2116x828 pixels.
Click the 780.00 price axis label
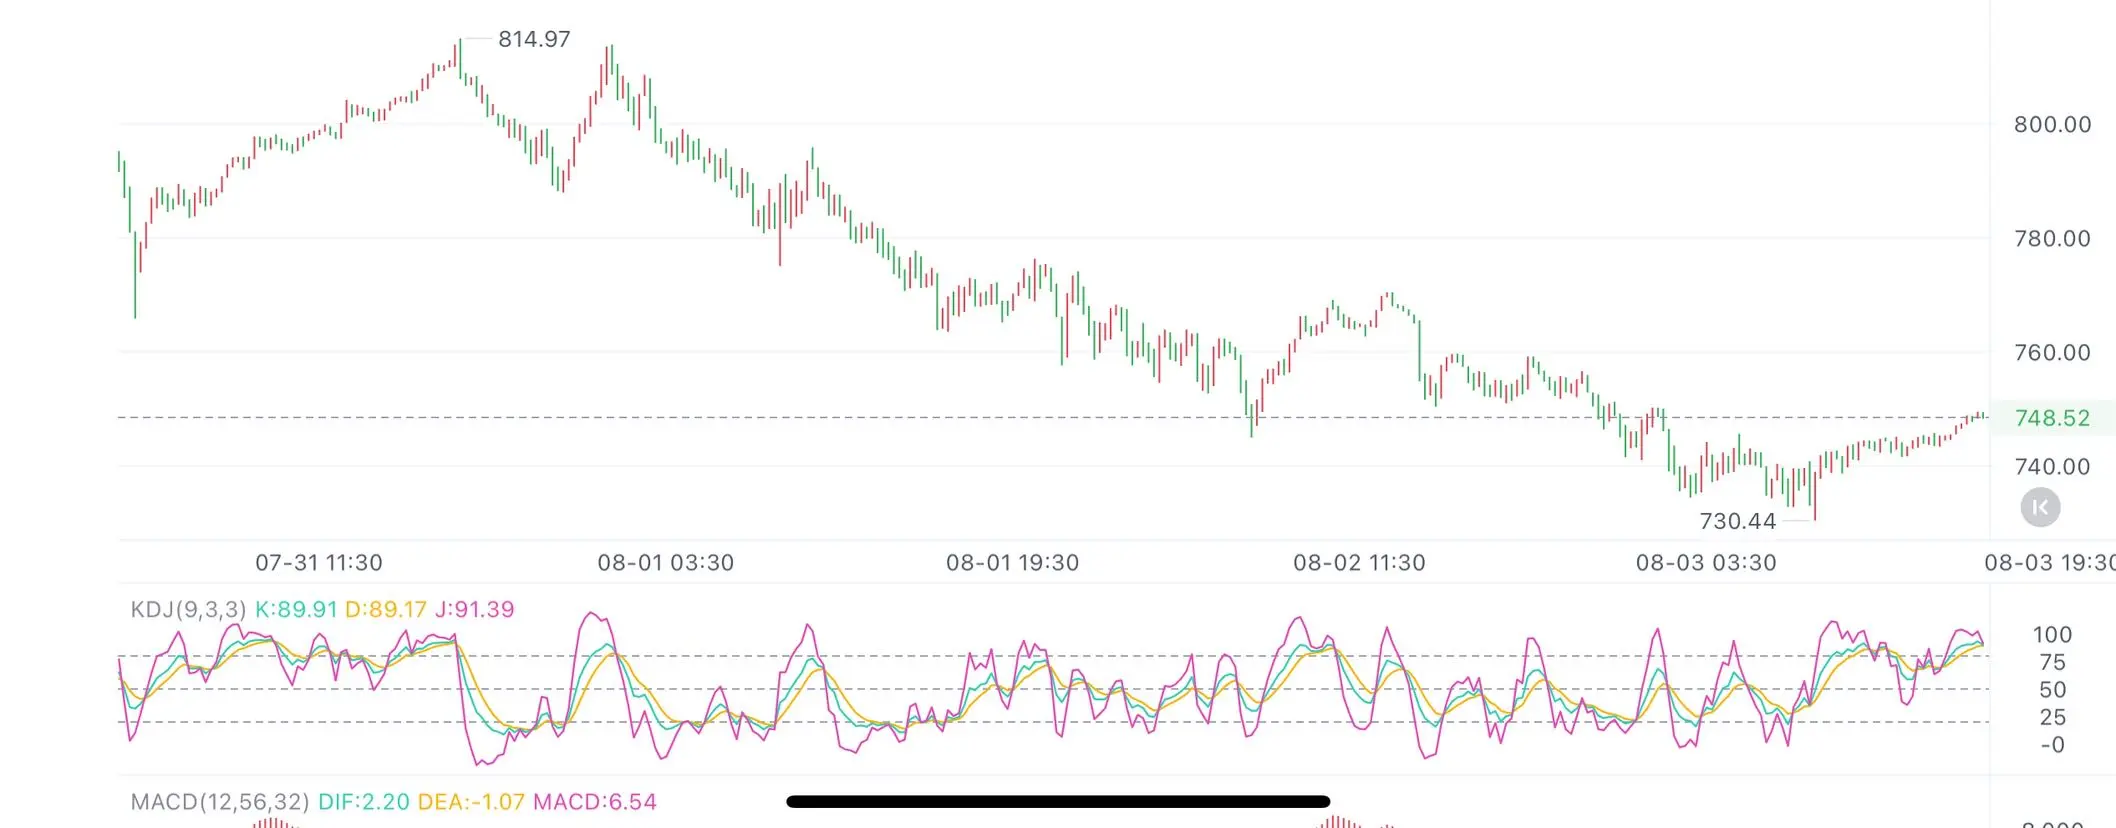tap(2052, 238)
